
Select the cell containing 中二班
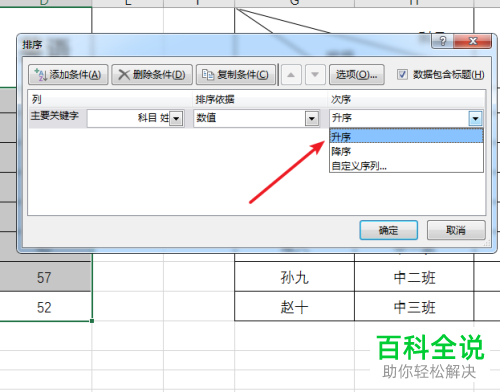pos(414,277)
